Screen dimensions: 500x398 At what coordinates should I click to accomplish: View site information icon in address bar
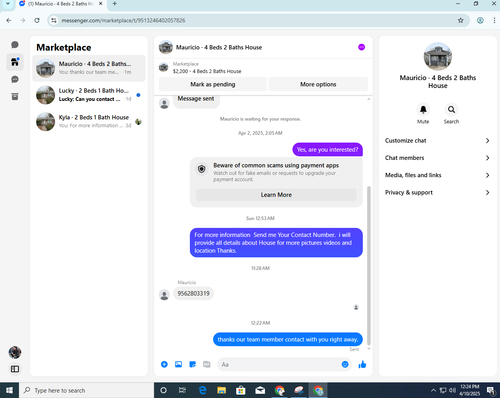(x=54, y=20)
